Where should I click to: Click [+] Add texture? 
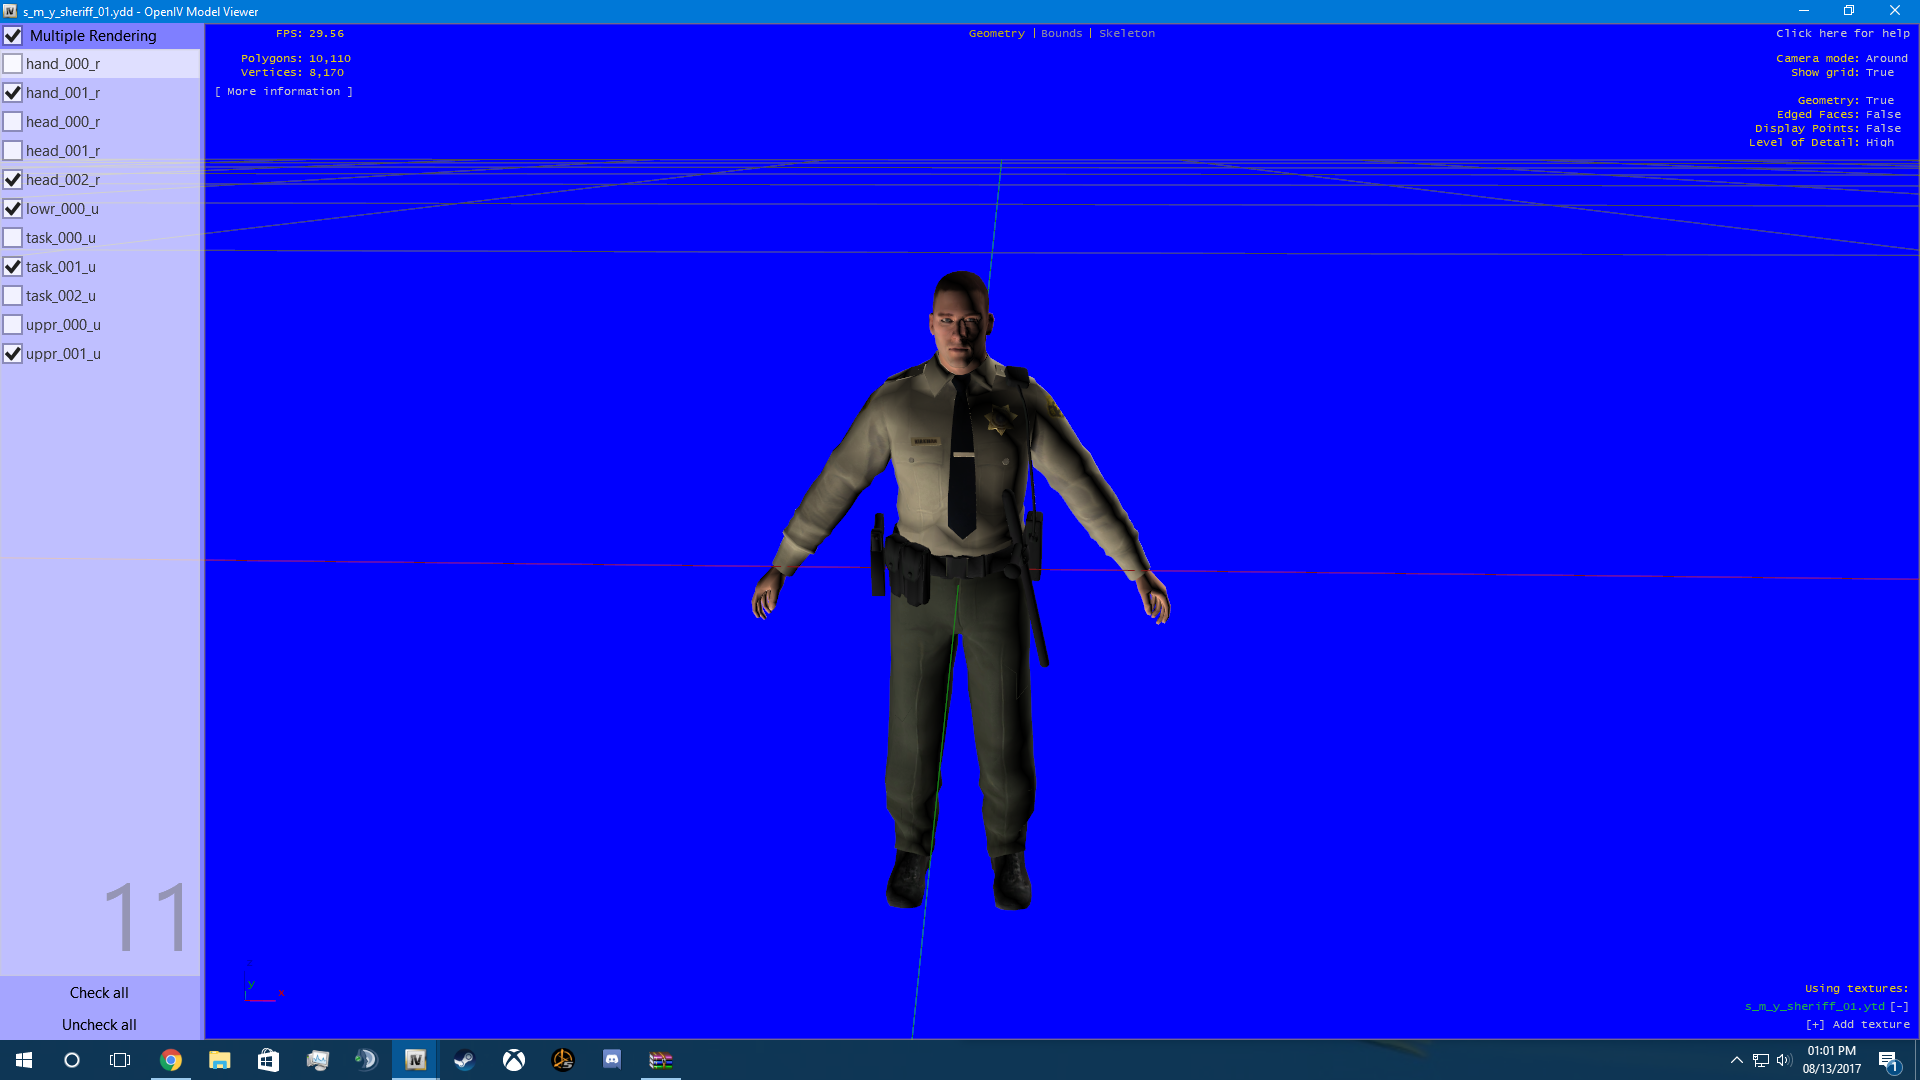(1858, 1024)
